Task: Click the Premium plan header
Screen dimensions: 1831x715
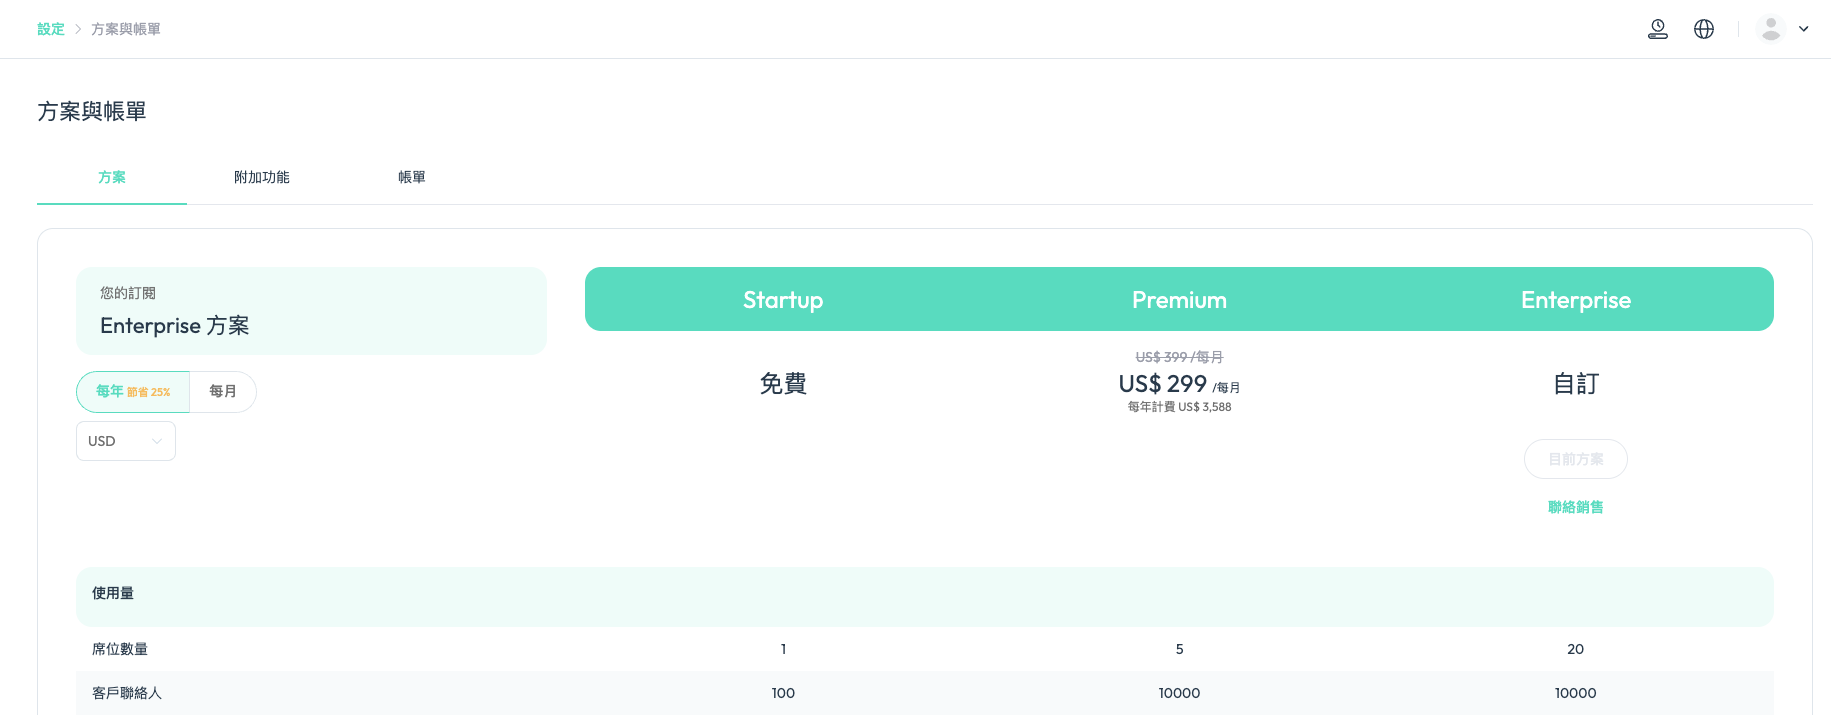Action: (x=1179, y=300)
